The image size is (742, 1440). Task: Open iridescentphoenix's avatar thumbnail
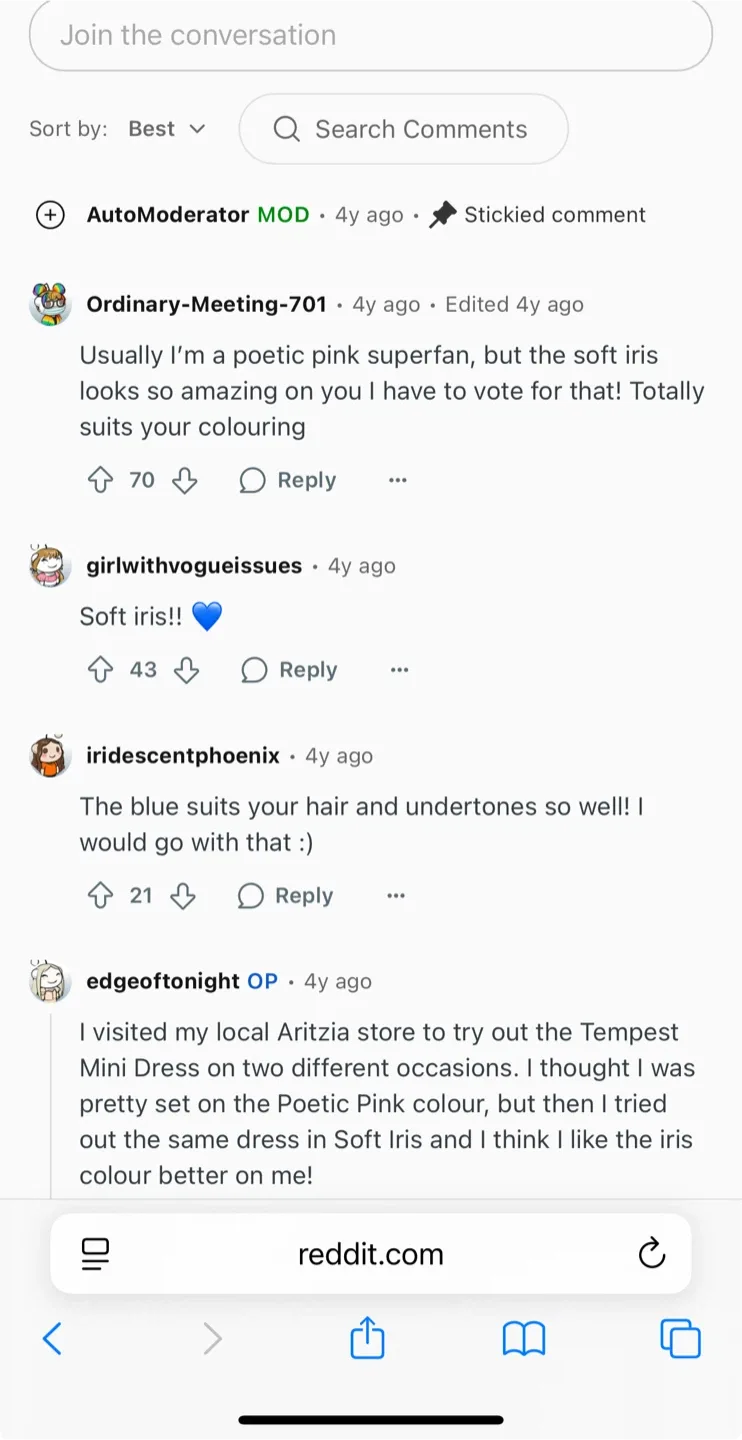pos(50,756)
